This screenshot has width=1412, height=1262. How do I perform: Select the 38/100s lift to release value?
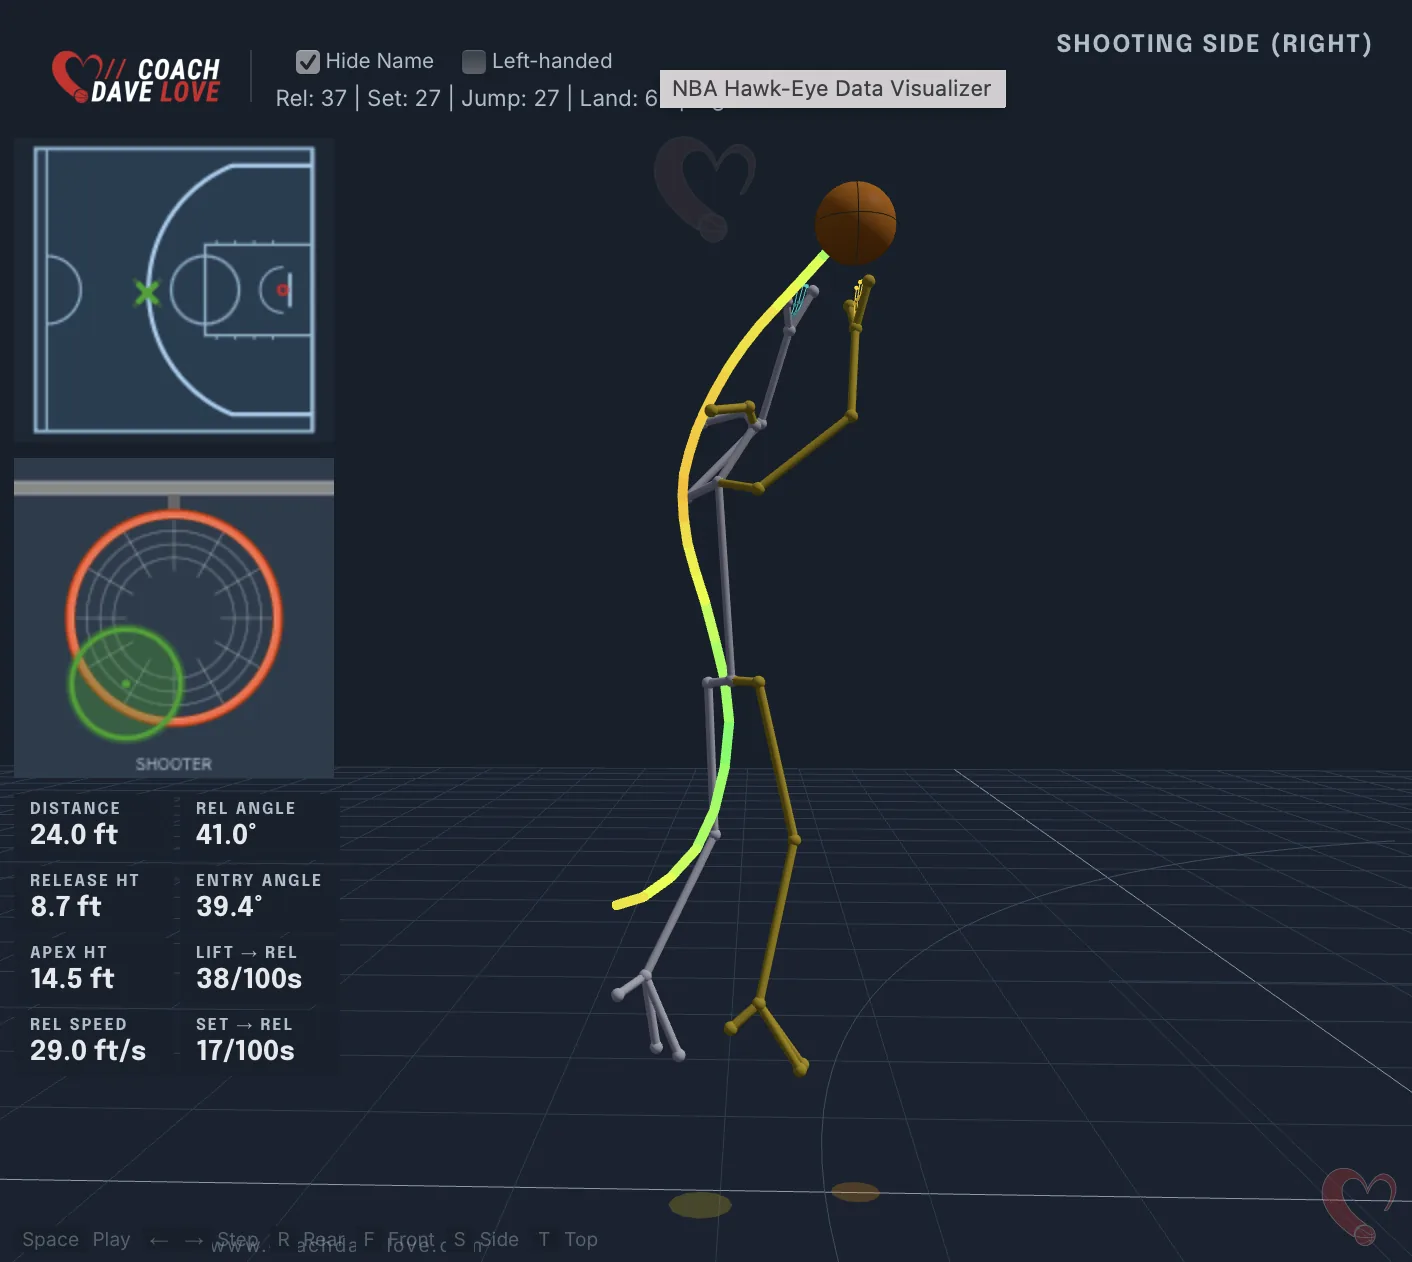249,978
